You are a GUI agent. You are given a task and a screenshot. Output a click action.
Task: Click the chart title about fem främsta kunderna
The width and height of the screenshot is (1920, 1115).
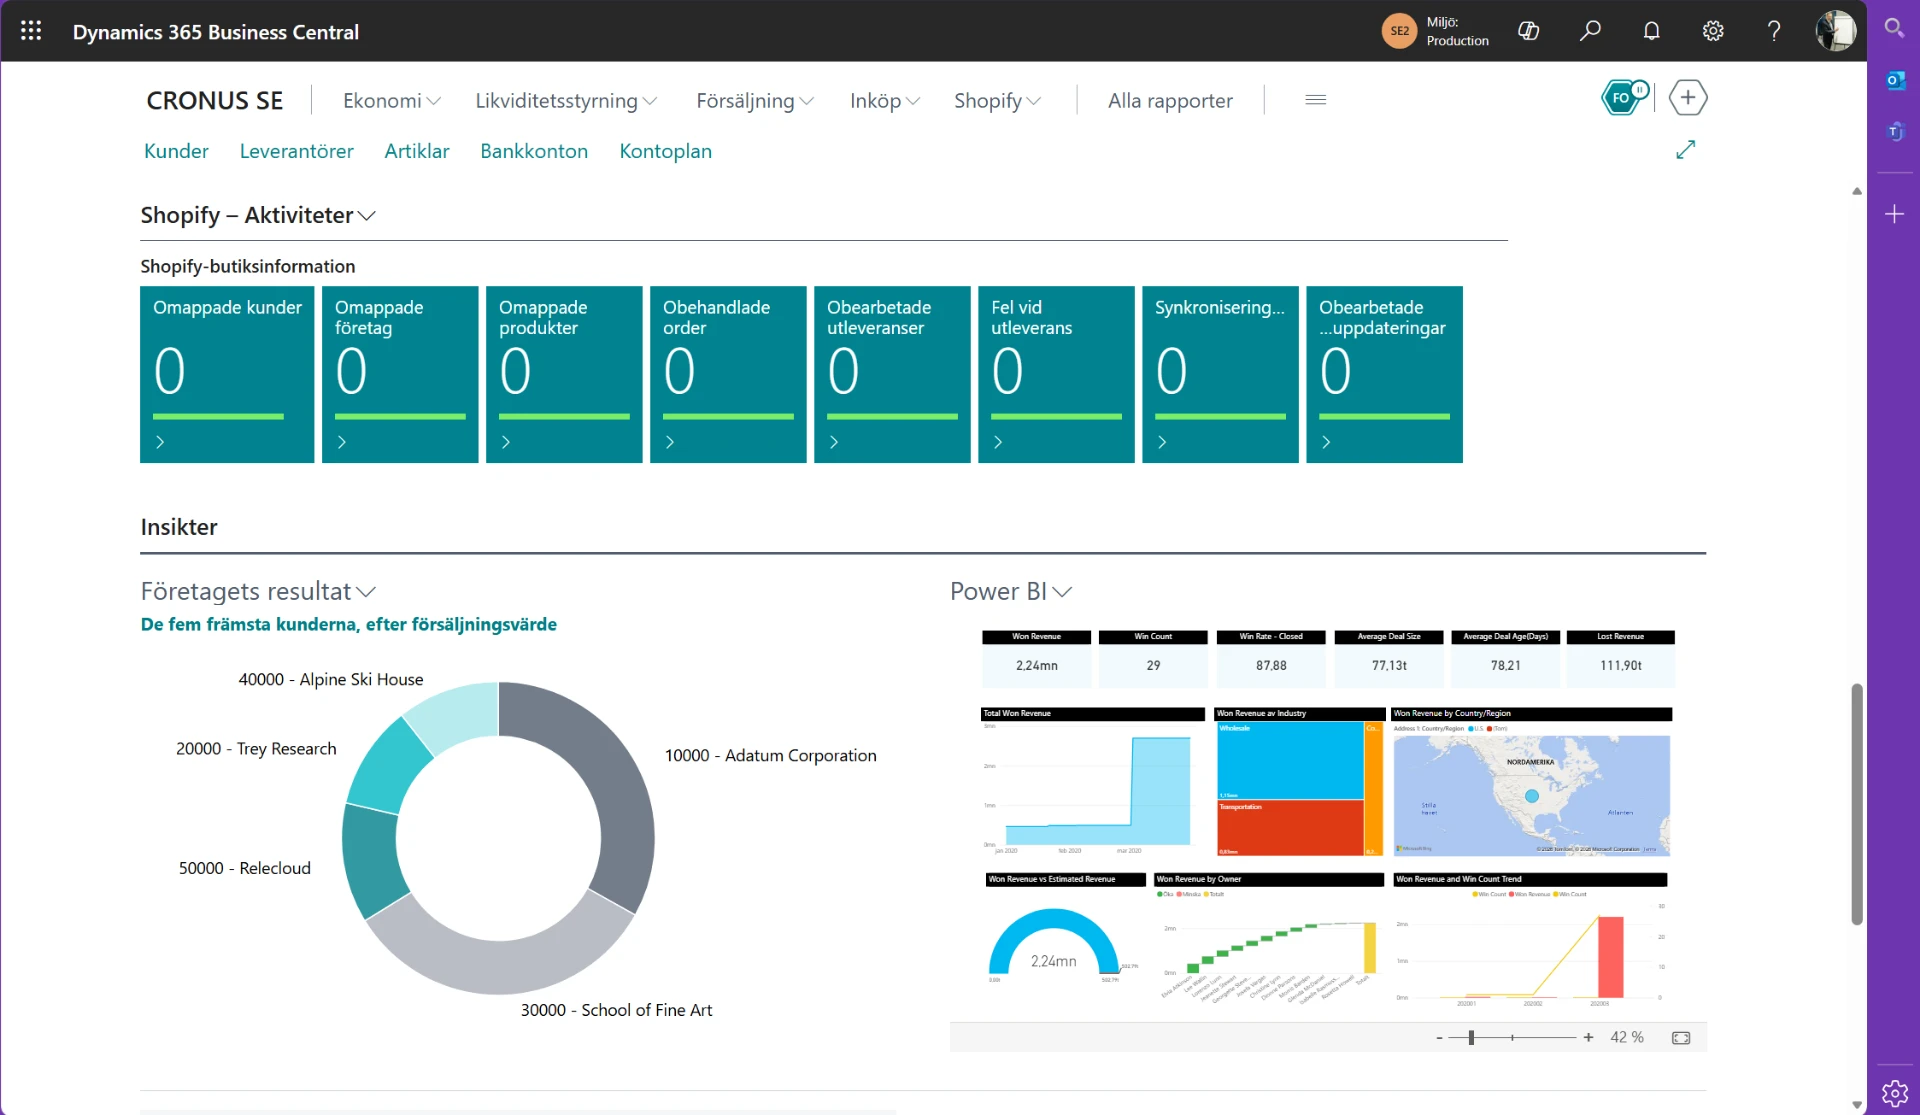click(348, 624)
